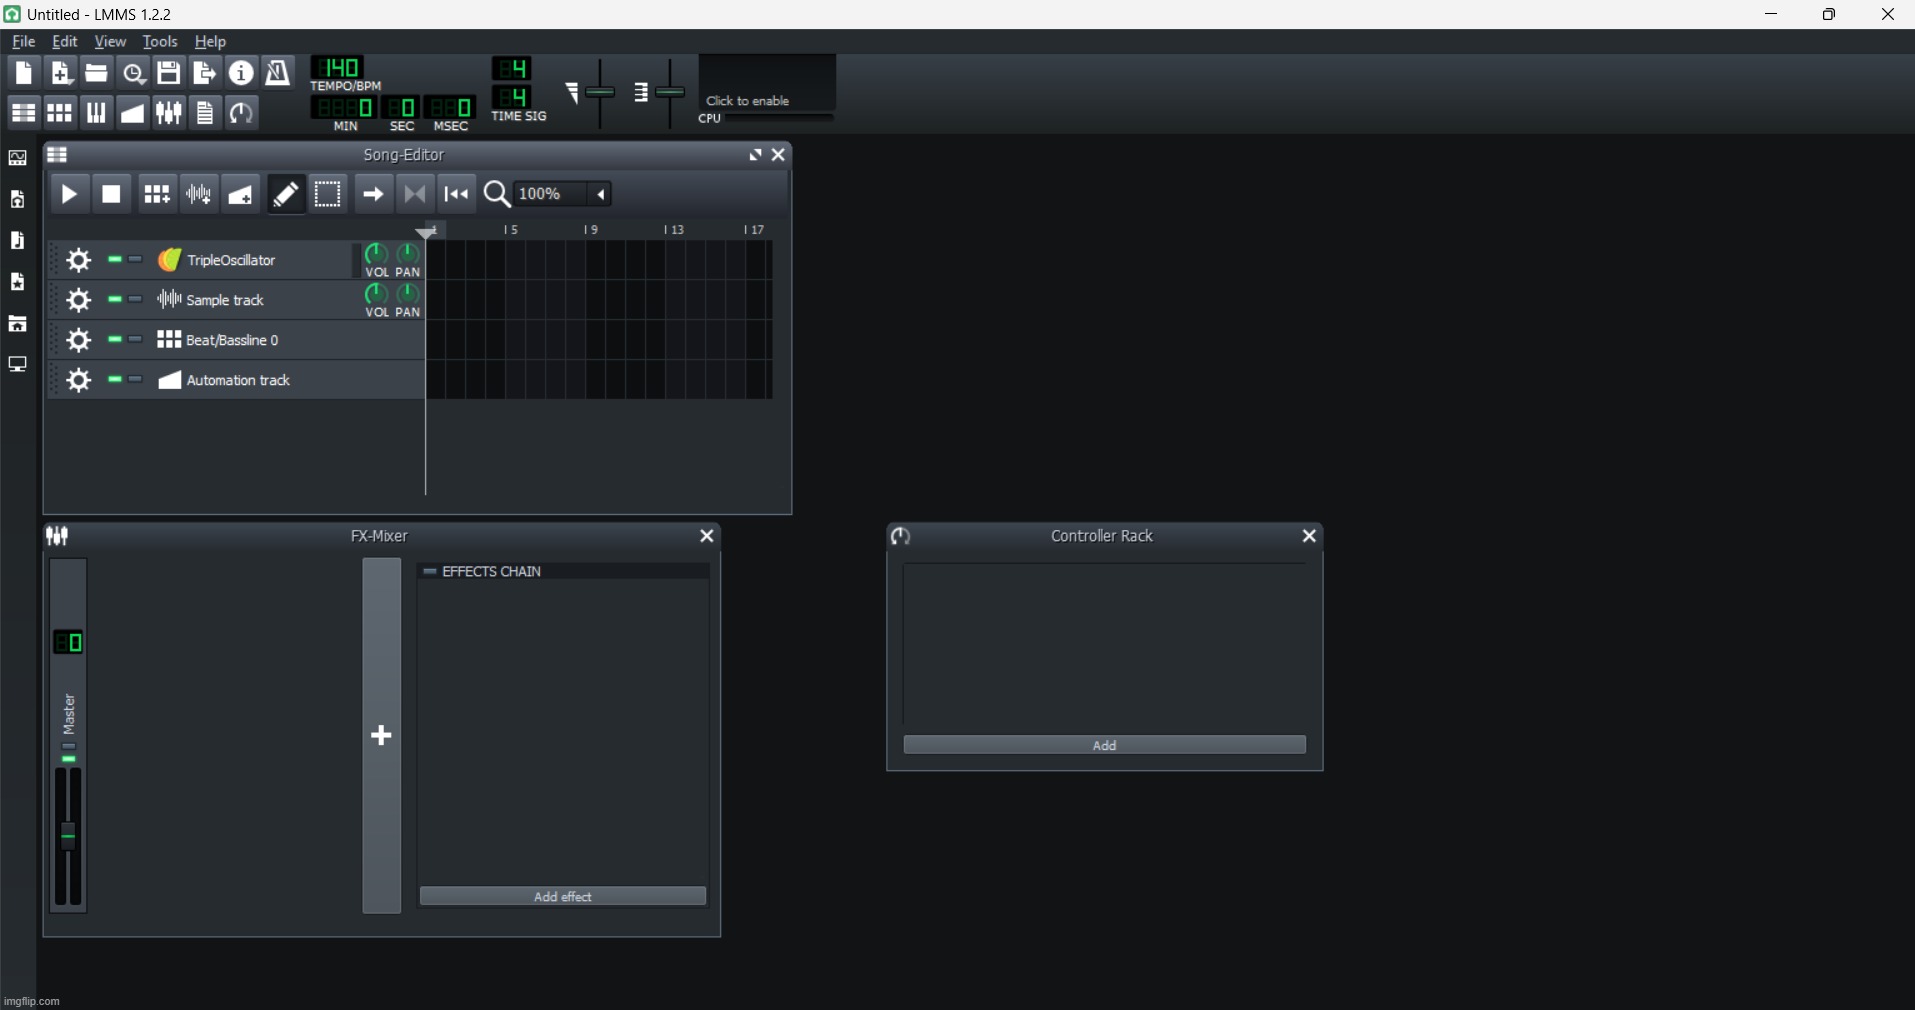Open the 100% zoom dropdown

pos(564,194)
